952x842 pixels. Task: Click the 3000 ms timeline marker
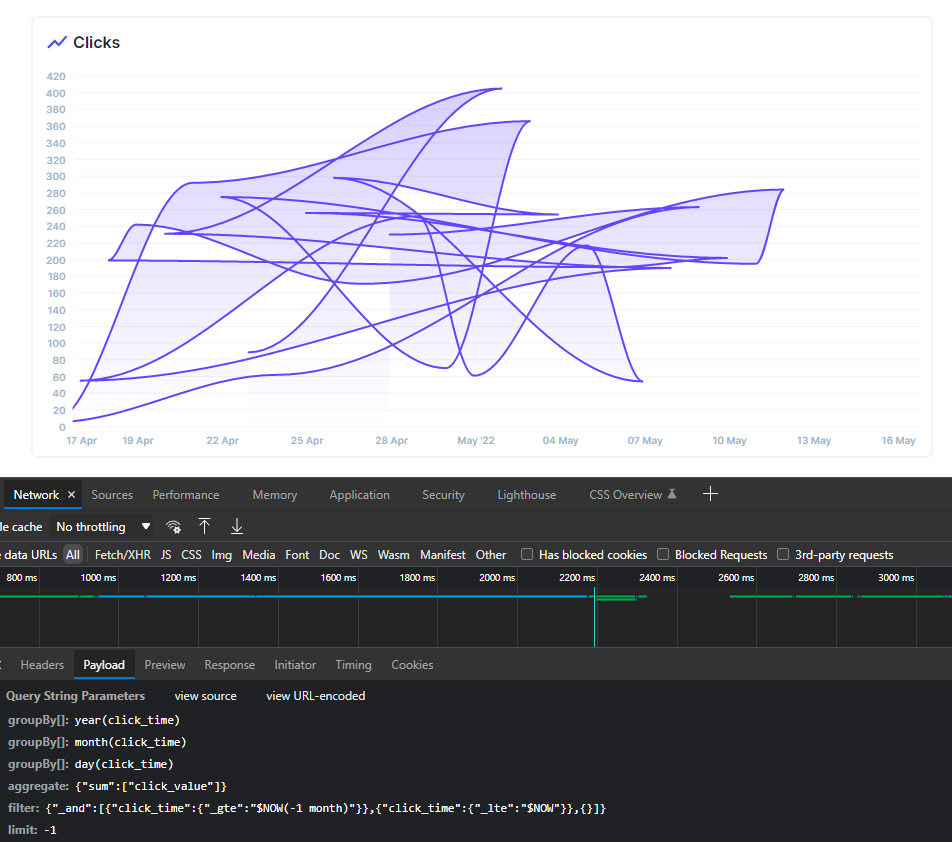(896, 577)
